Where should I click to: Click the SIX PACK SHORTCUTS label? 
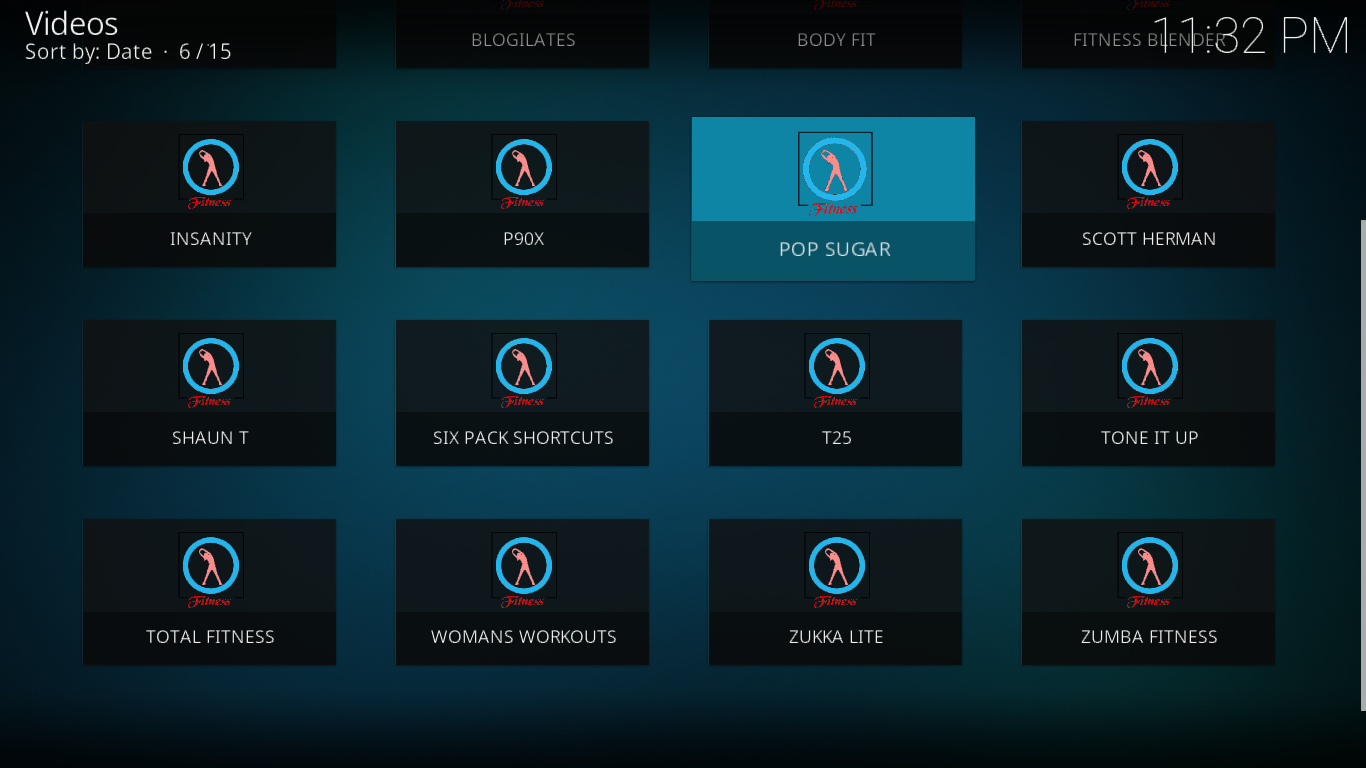pos(523,438)
